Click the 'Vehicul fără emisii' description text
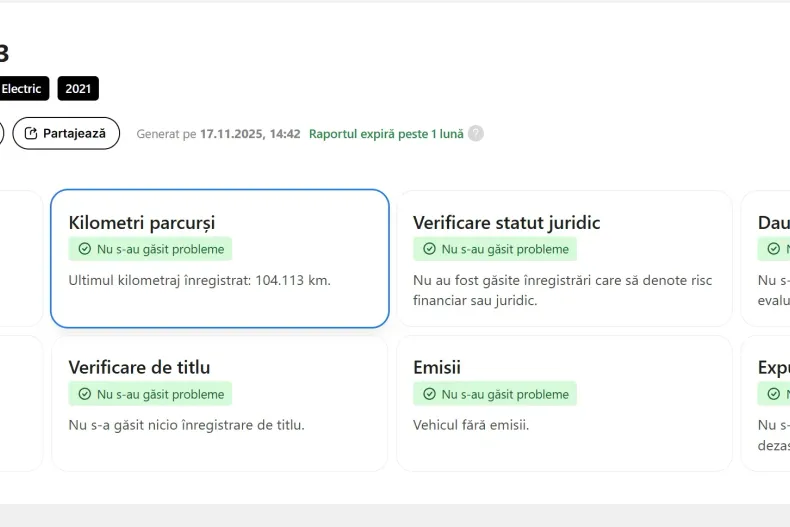The height and width of the screenshot is (527, 790). click(x=470, y=425)
